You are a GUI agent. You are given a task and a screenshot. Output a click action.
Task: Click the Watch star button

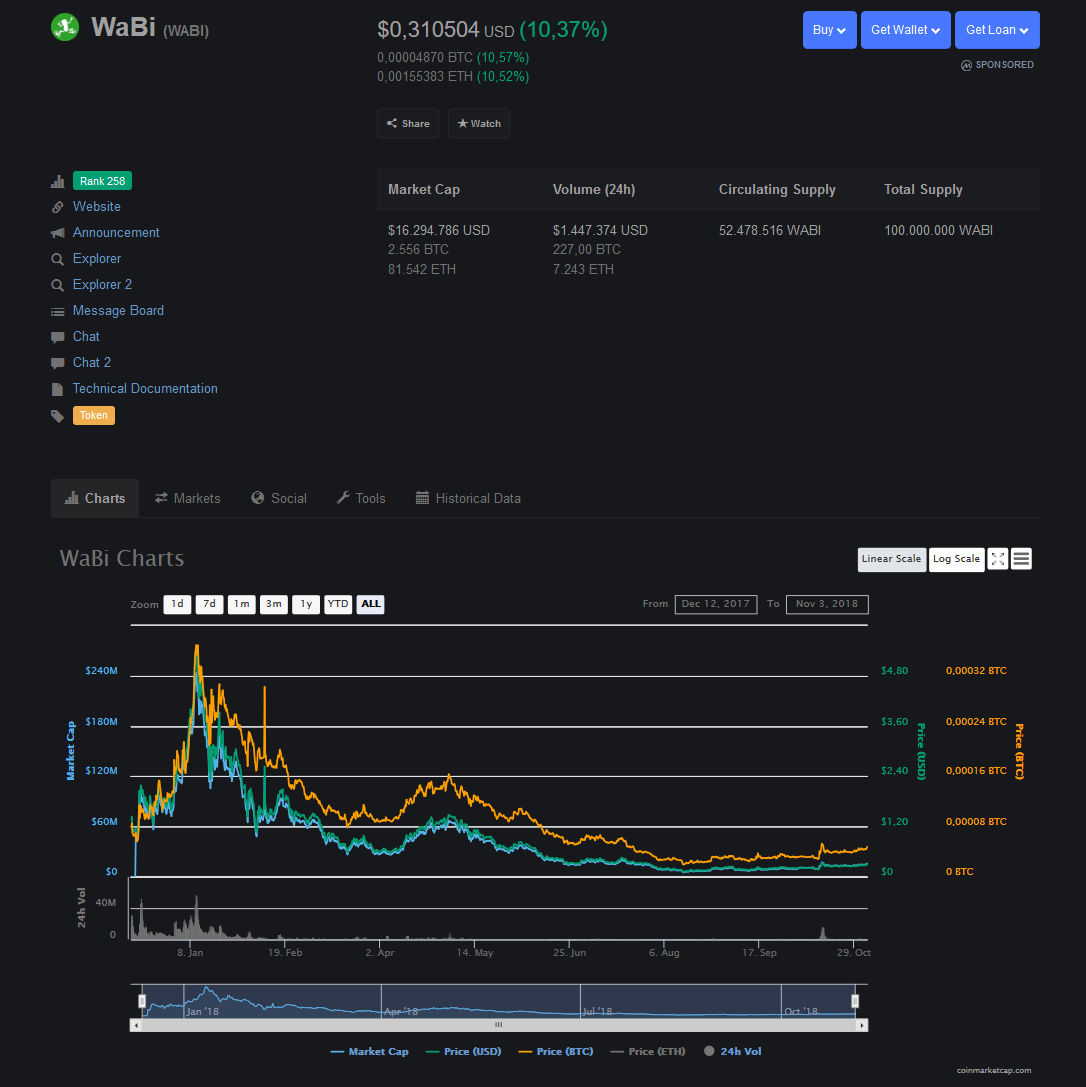point(479,123)
